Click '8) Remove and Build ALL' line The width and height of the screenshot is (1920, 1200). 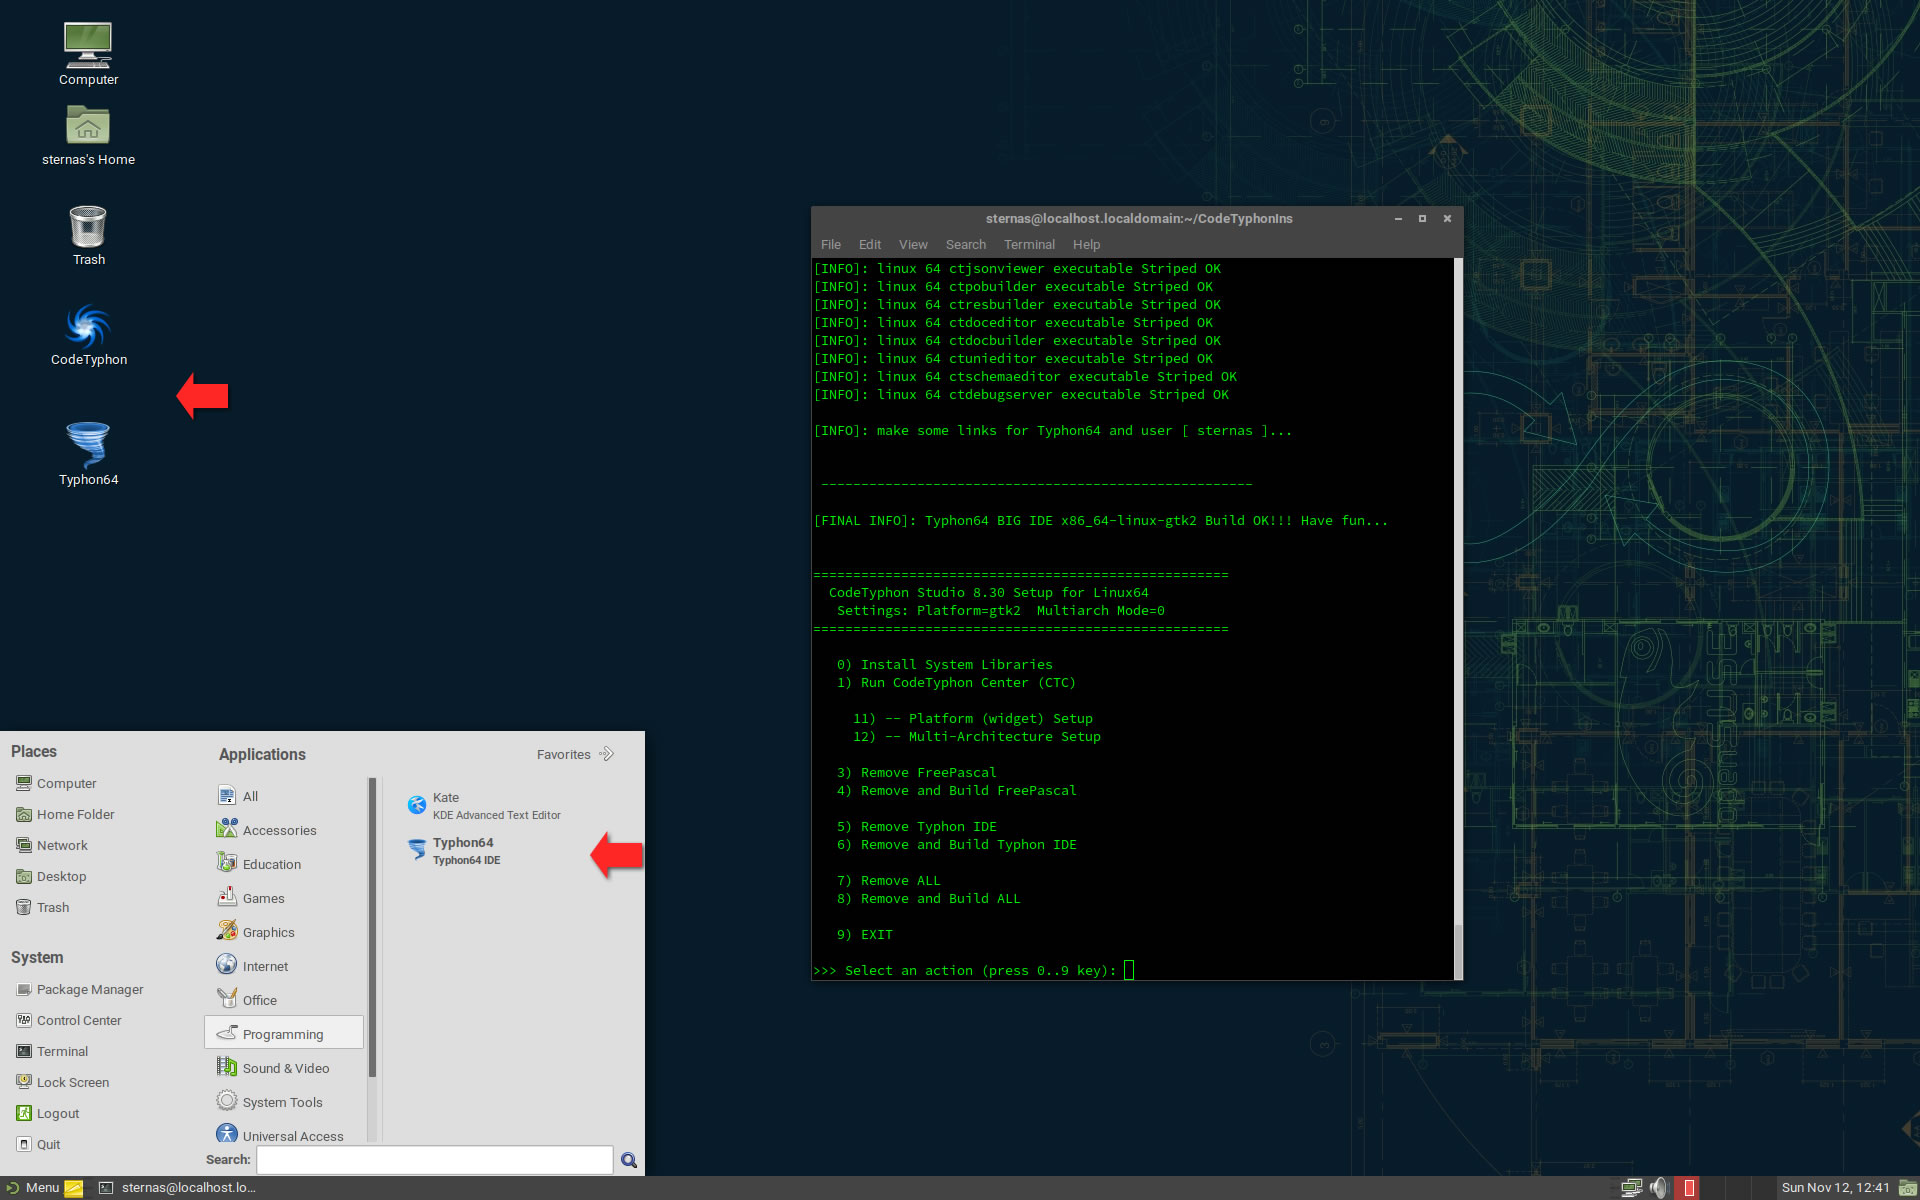pyautogui.click(x=929, y=898)
